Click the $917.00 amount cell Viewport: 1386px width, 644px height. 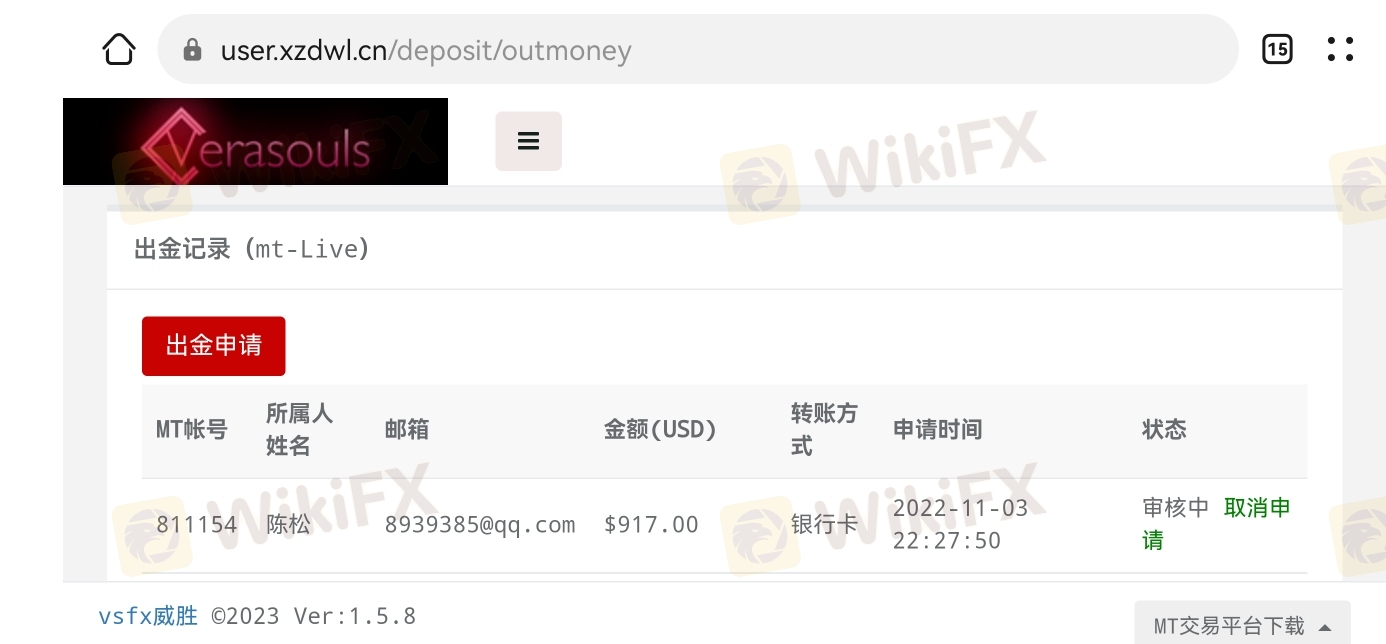[651, 524]
